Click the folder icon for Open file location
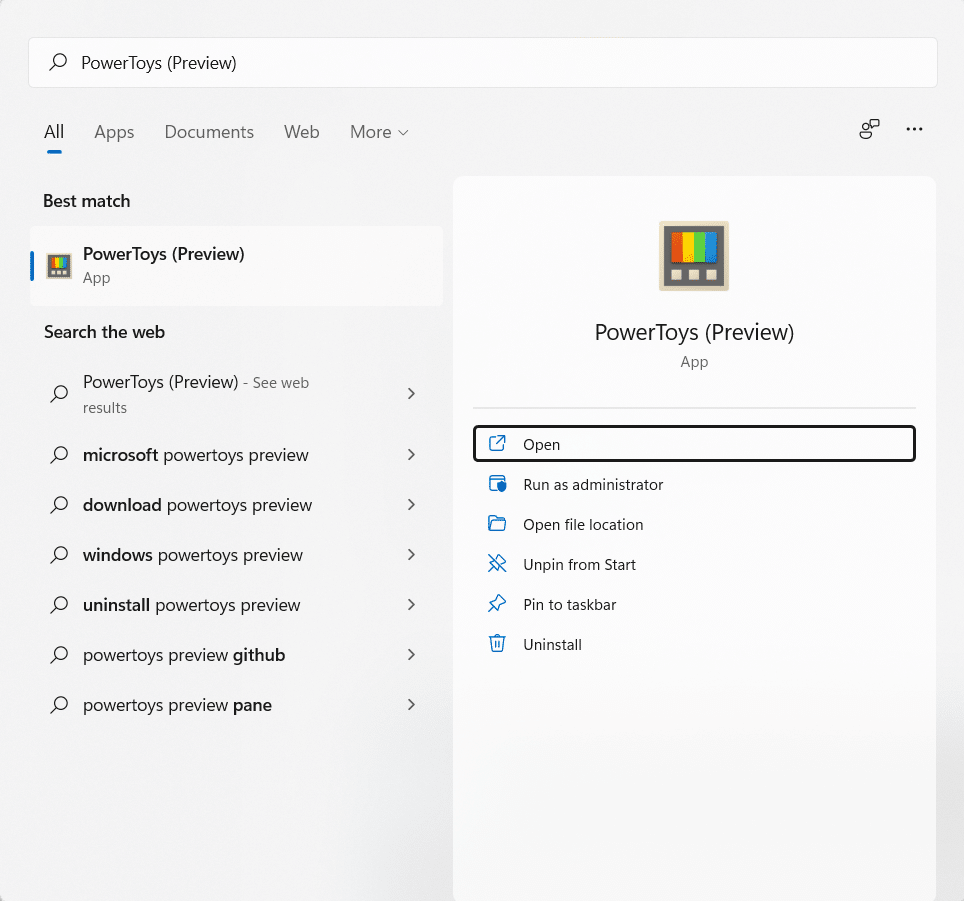The width and height of the screenshot is (964, 901). [x=497, y=524]
